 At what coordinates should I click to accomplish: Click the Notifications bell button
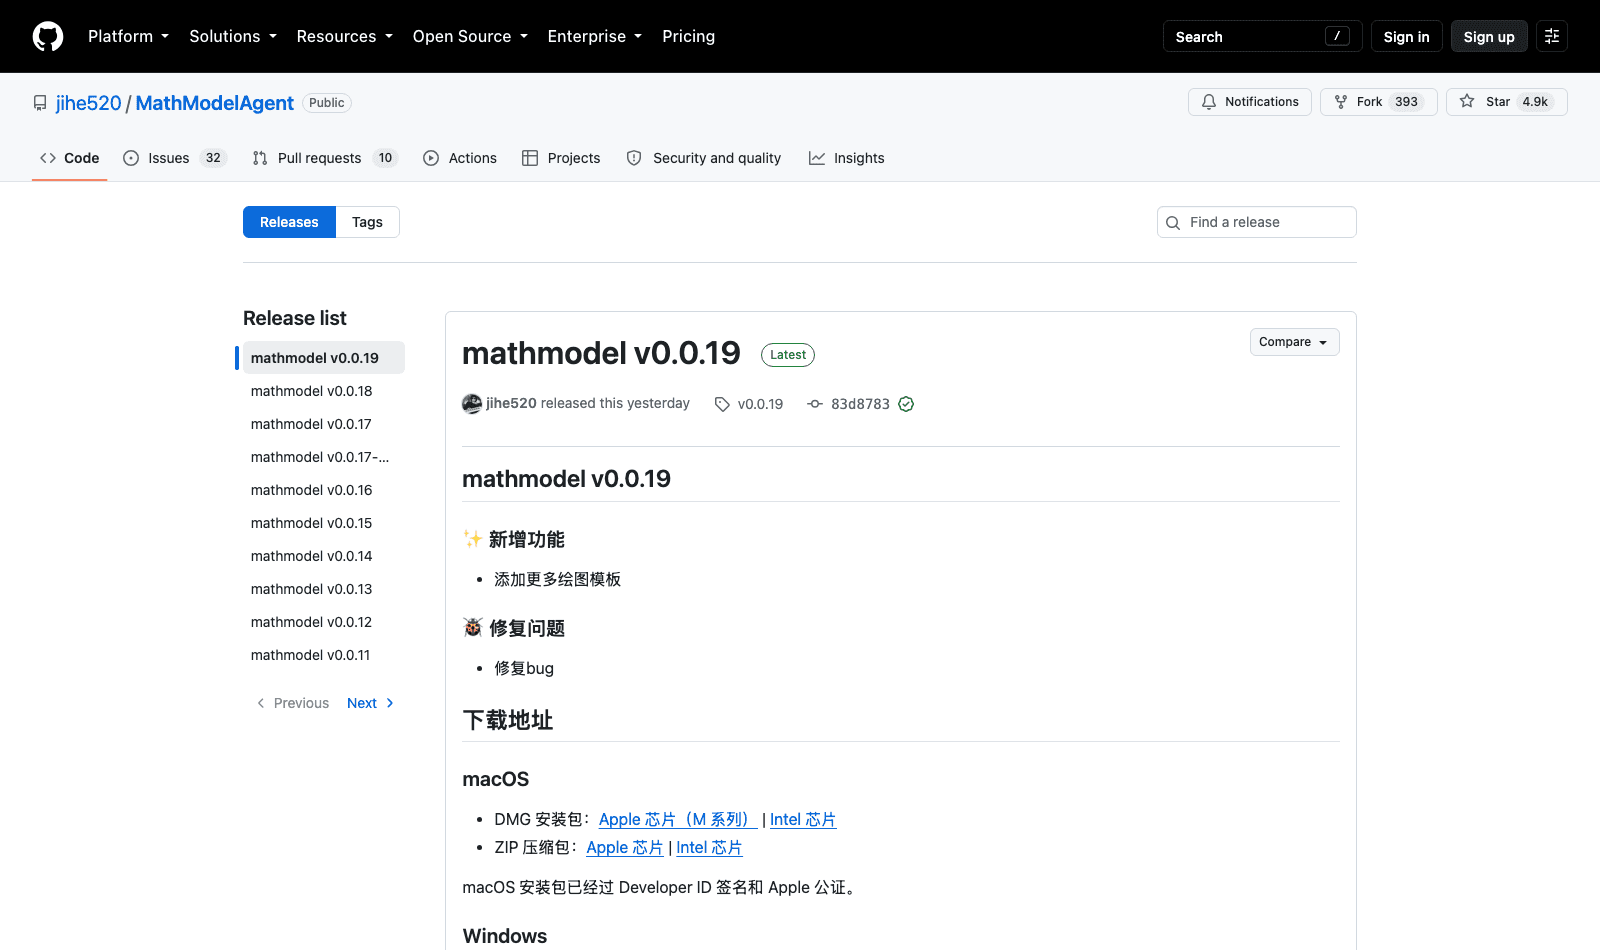(x=1250, y=102)
